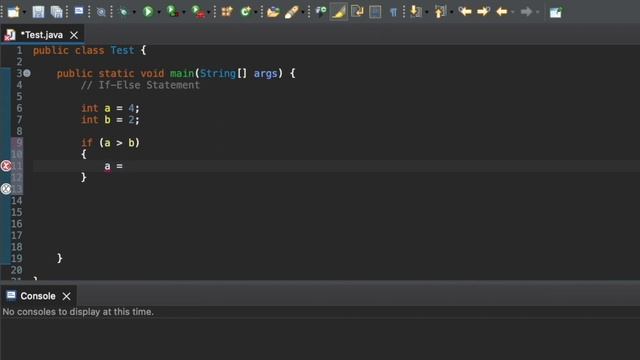Click the comment '// If-Else Statement'
Image resolution: width=640 pixels, height=360 pixels.
(140, 85)
